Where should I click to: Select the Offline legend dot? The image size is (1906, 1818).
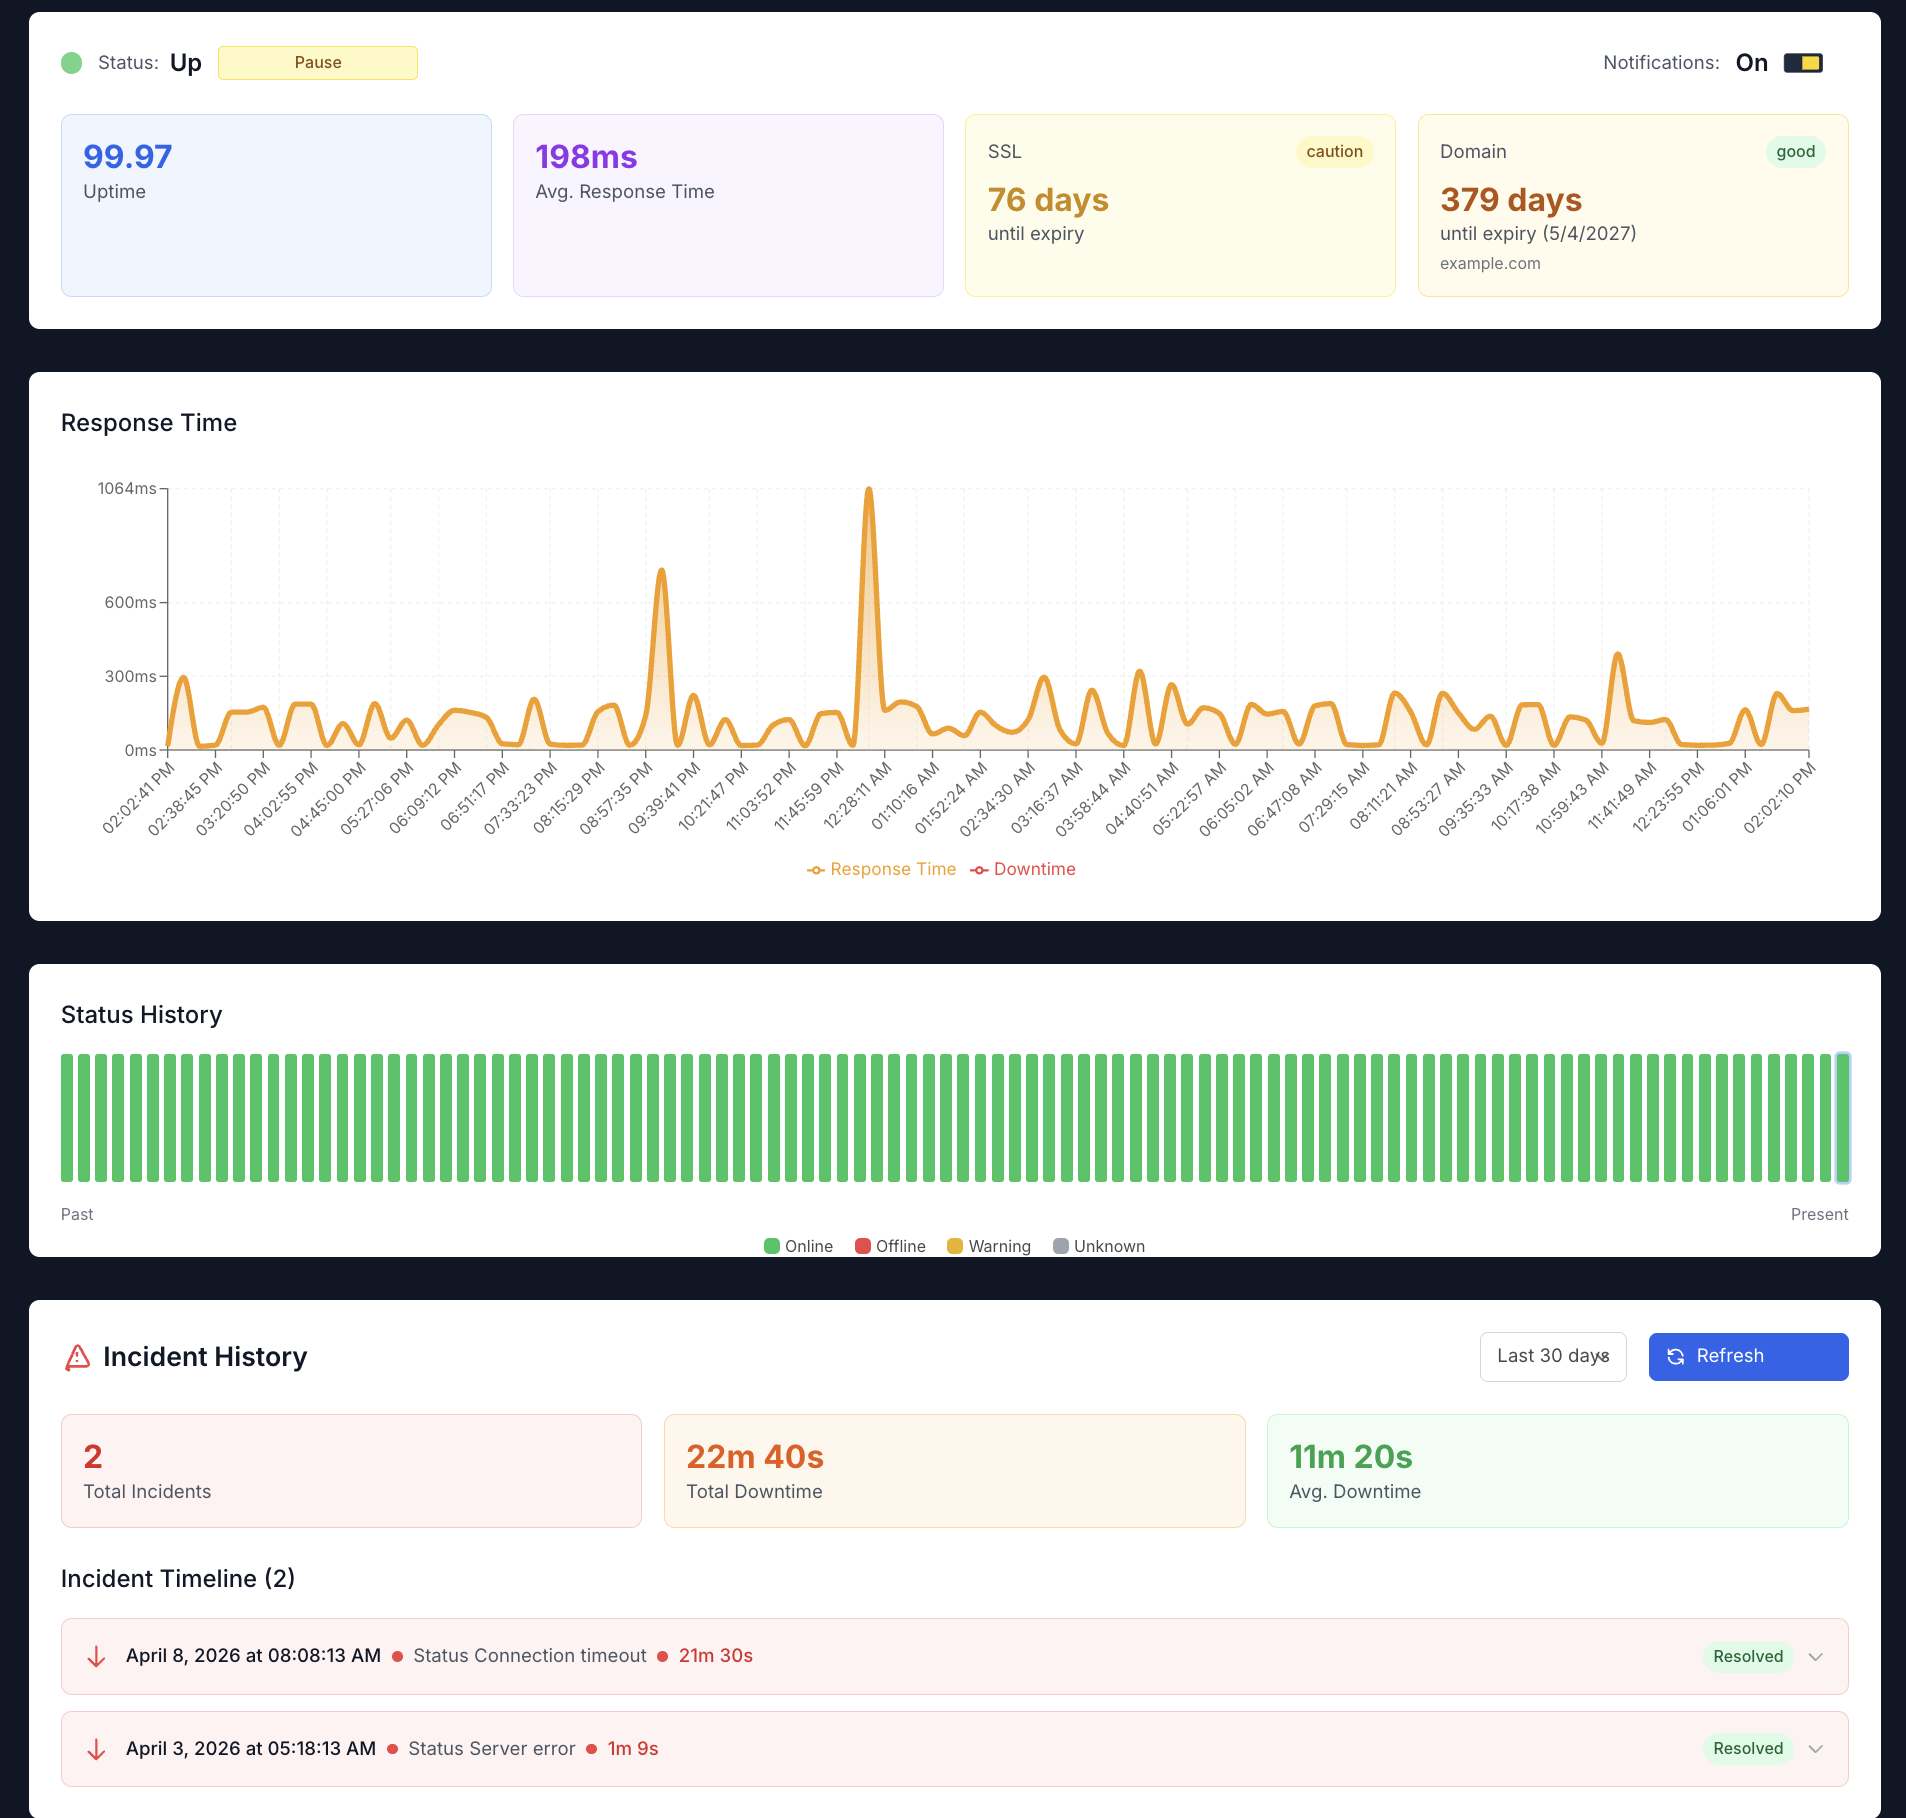point(862,1245)
